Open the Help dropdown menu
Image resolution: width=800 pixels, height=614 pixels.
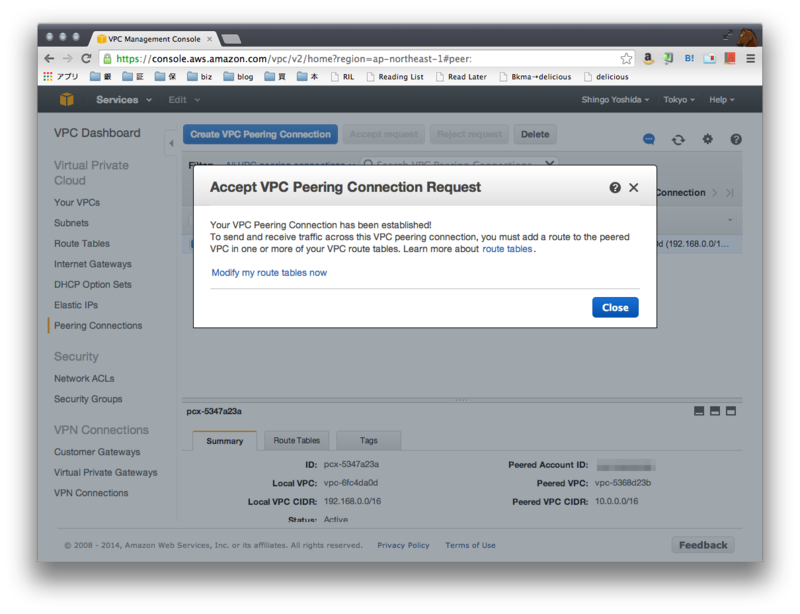(x=721, y=100)
